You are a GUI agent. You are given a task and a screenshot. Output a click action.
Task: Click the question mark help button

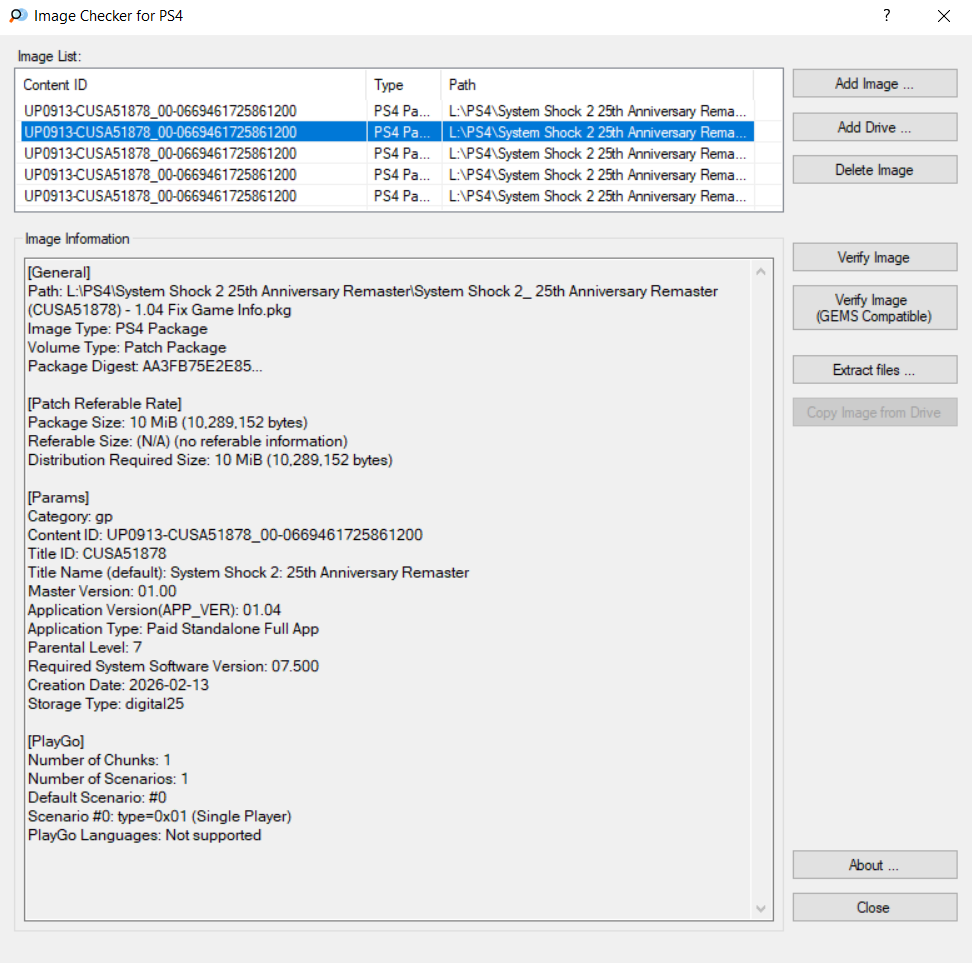click(886, 16)
